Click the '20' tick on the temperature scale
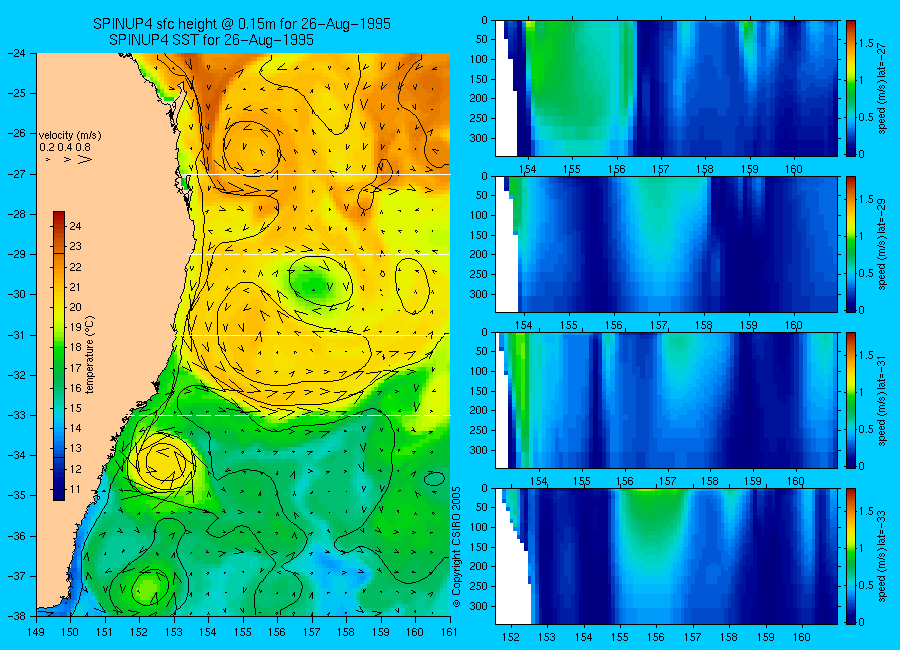Screen dimensions: 900x650 pos(75,307)
